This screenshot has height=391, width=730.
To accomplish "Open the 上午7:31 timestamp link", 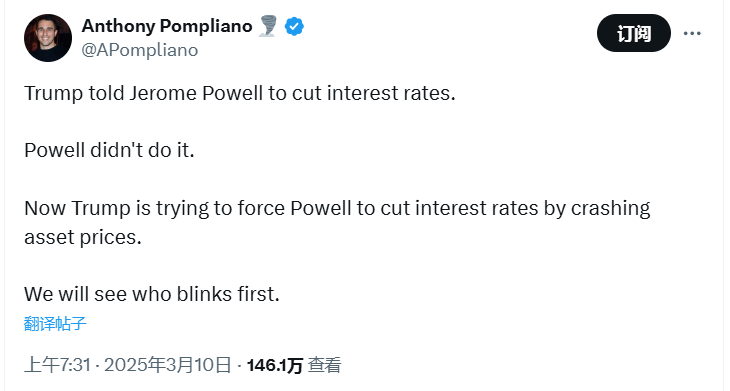I will click(57, 365).
